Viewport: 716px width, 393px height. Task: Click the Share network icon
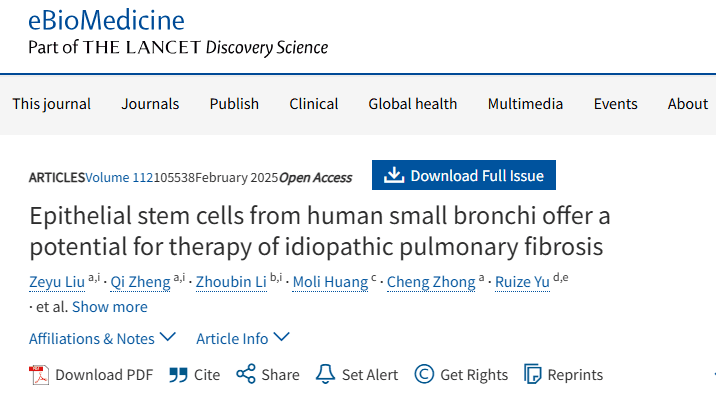246,374
